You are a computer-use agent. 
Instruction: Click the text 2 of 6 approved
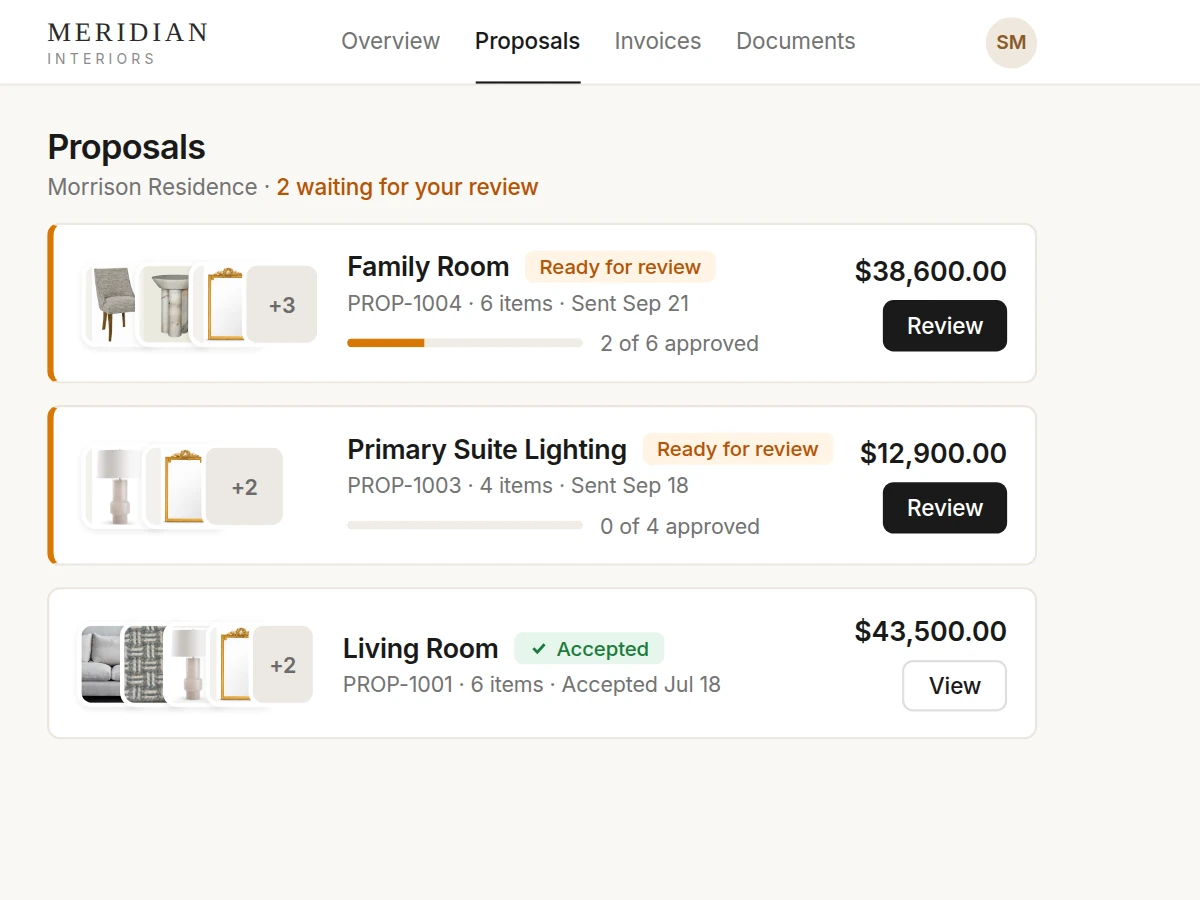coord(679,344)
